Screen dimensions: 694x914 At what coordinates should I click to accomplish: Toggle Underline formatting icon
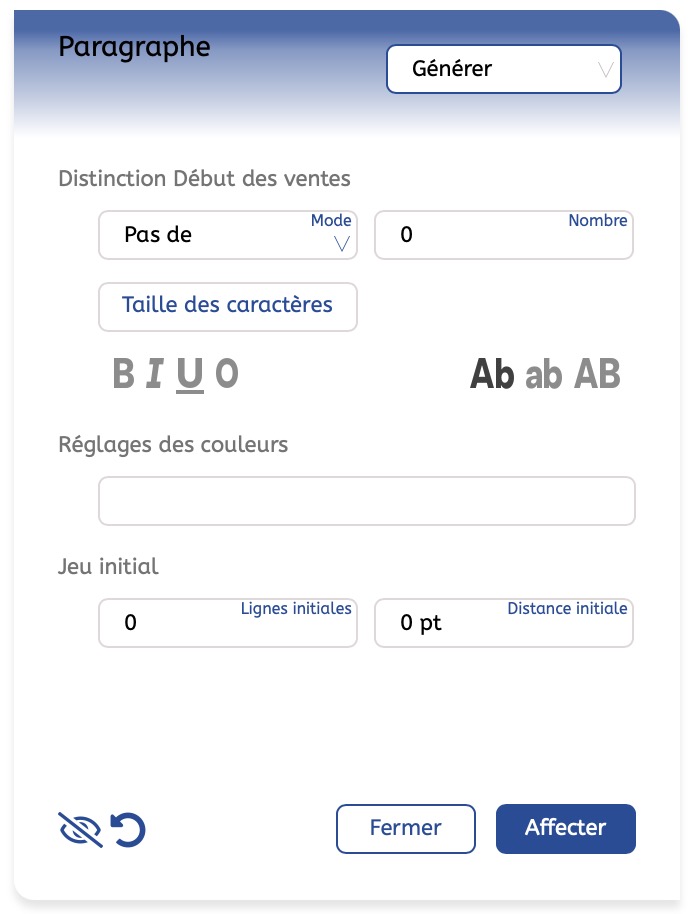tap(190, 374)
